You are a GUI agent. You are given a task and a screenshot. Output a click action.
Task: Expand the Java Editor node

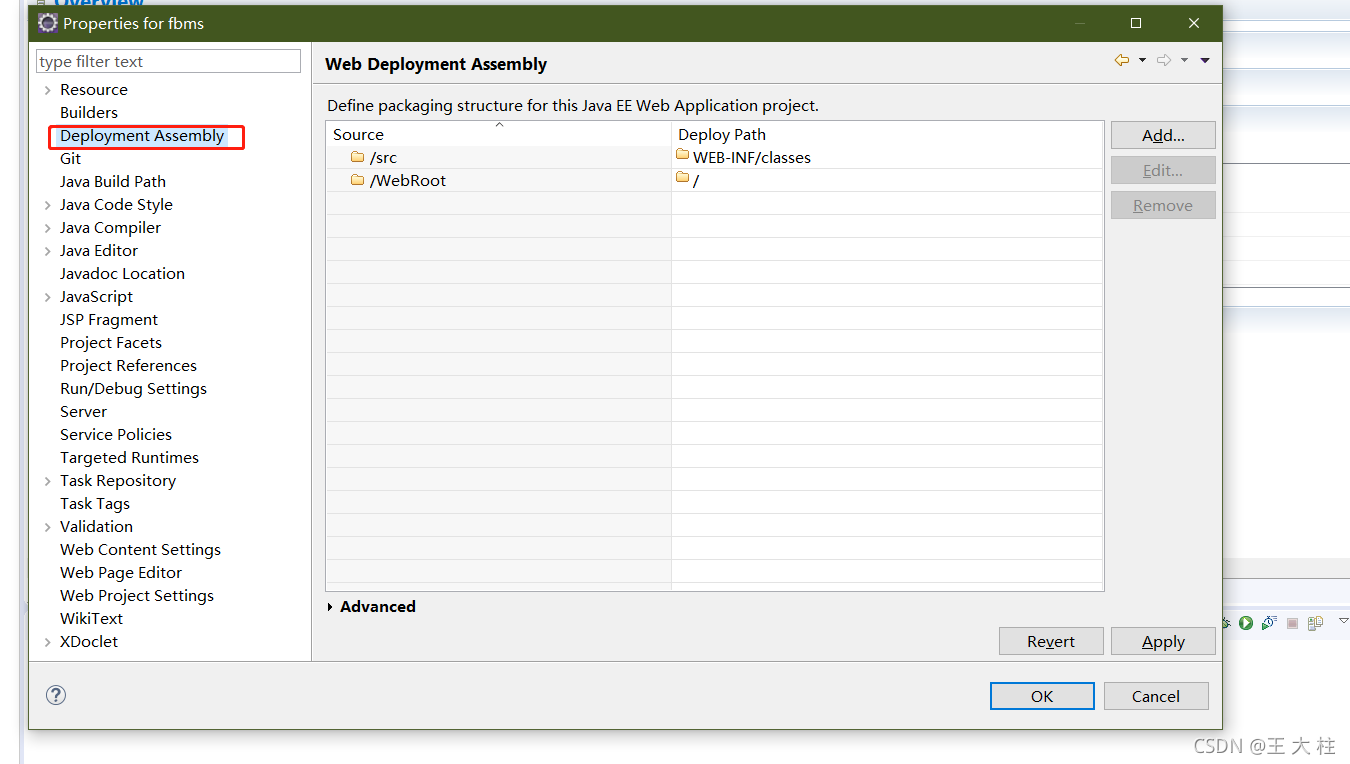(47, 251)
